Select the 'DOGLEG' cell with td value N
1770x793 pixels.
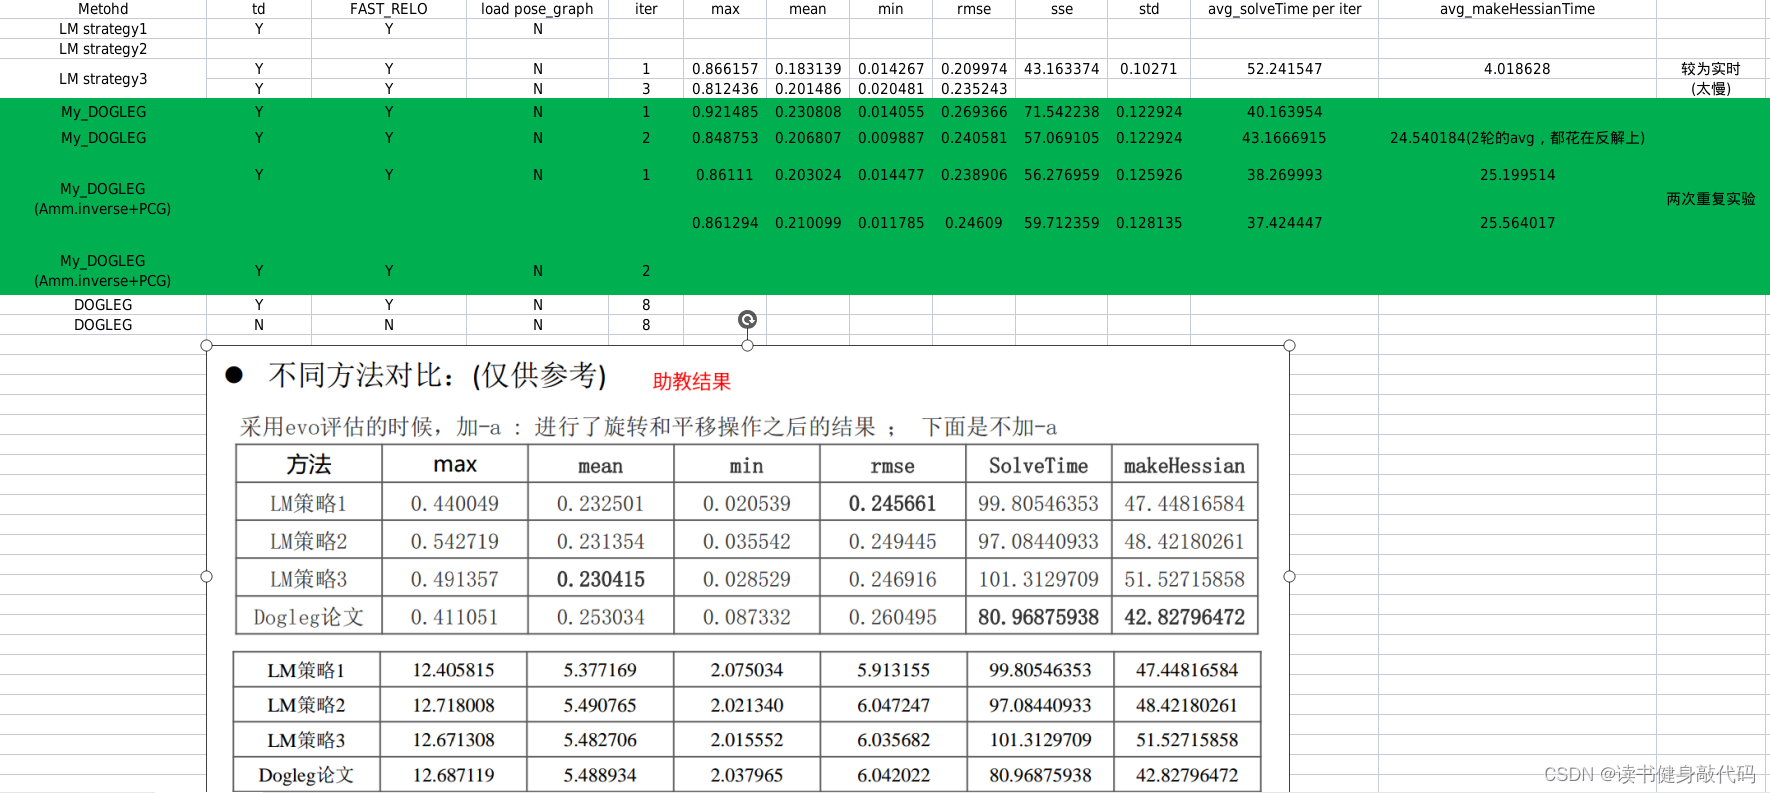click(x=103, y=325)
